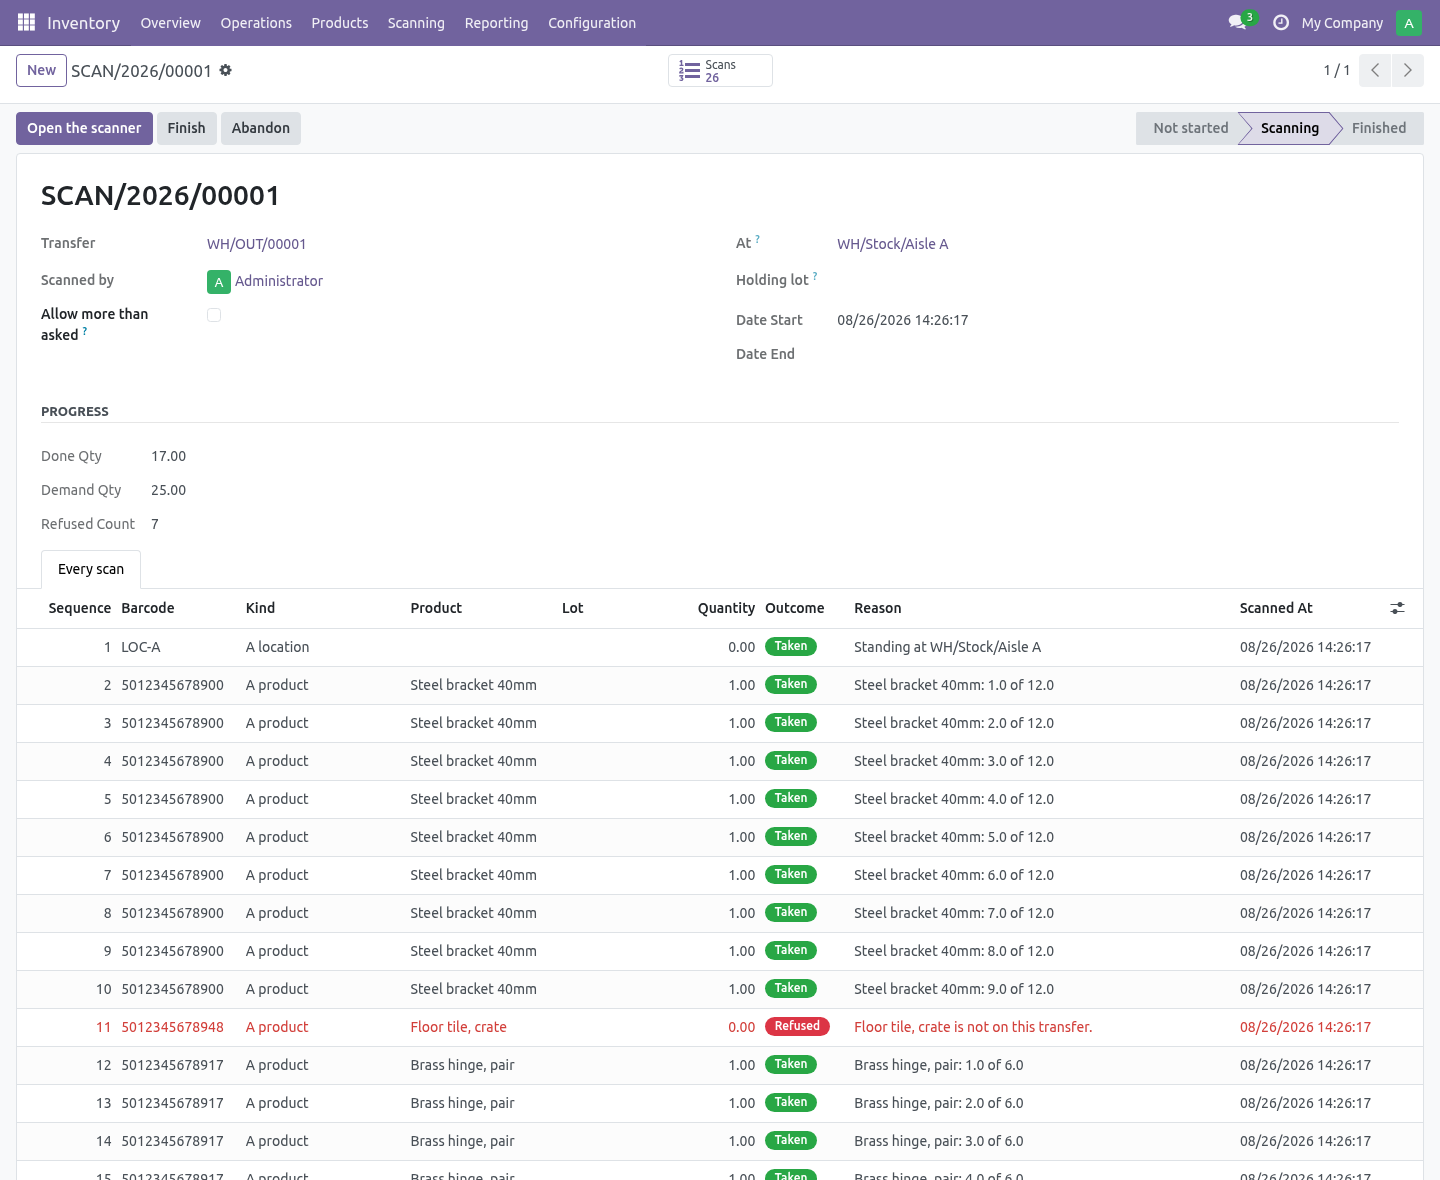Viewport: 1440px width, 1180px height.
Task: Sort by the Scanned At column header
Action: pos(1276,608)
